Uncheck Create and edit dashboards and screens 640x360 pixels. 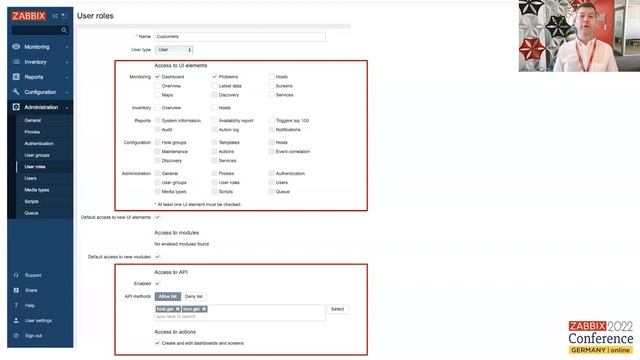[157, 343]
